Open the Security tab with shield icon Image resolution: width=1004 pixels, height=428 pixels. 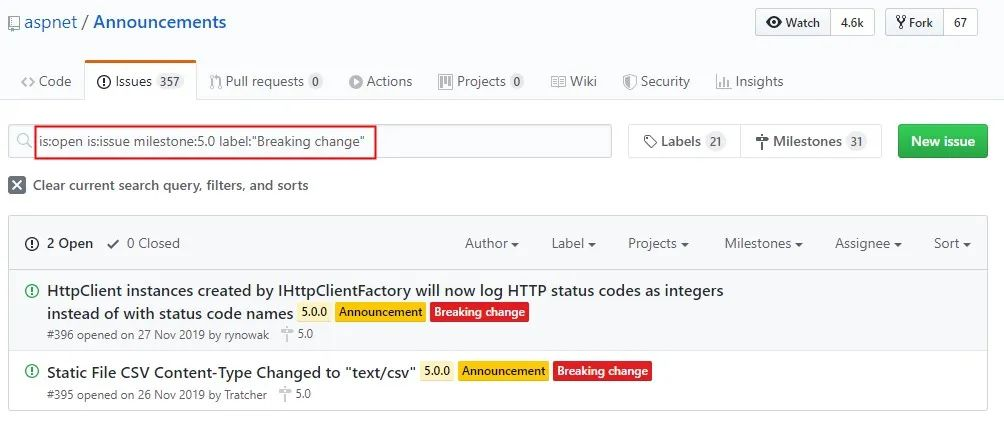click(x=656, y=82)
